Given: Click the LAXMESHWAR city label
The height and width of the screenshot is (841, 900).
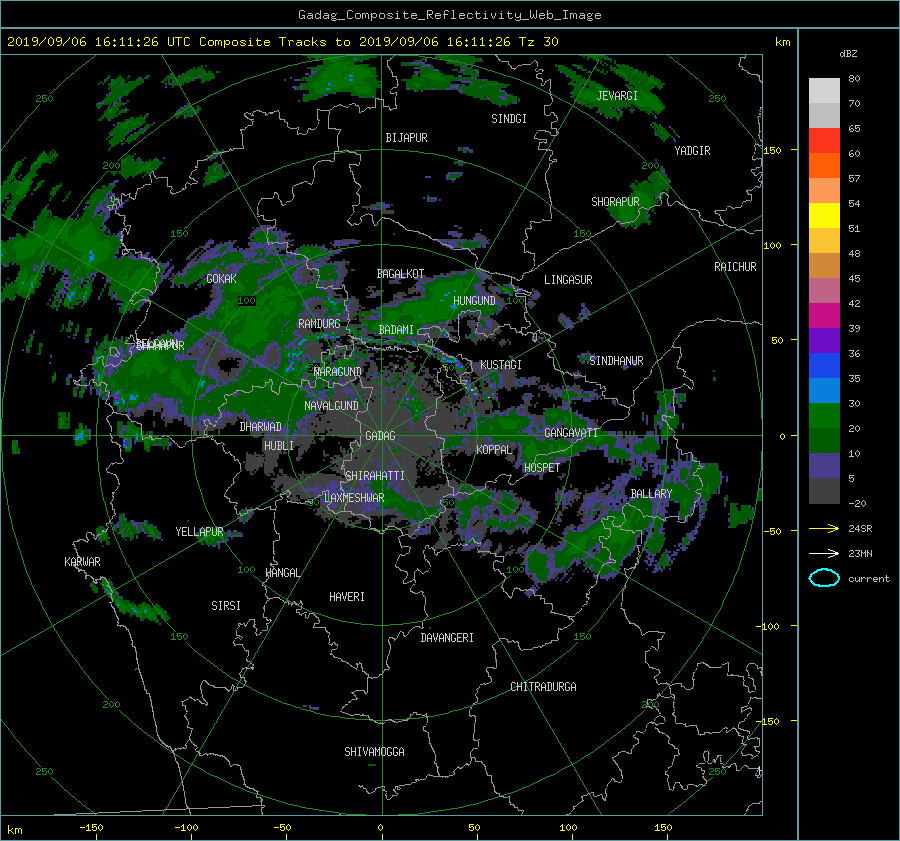Looking at the screenshot, I should click(x=354, y=498).
